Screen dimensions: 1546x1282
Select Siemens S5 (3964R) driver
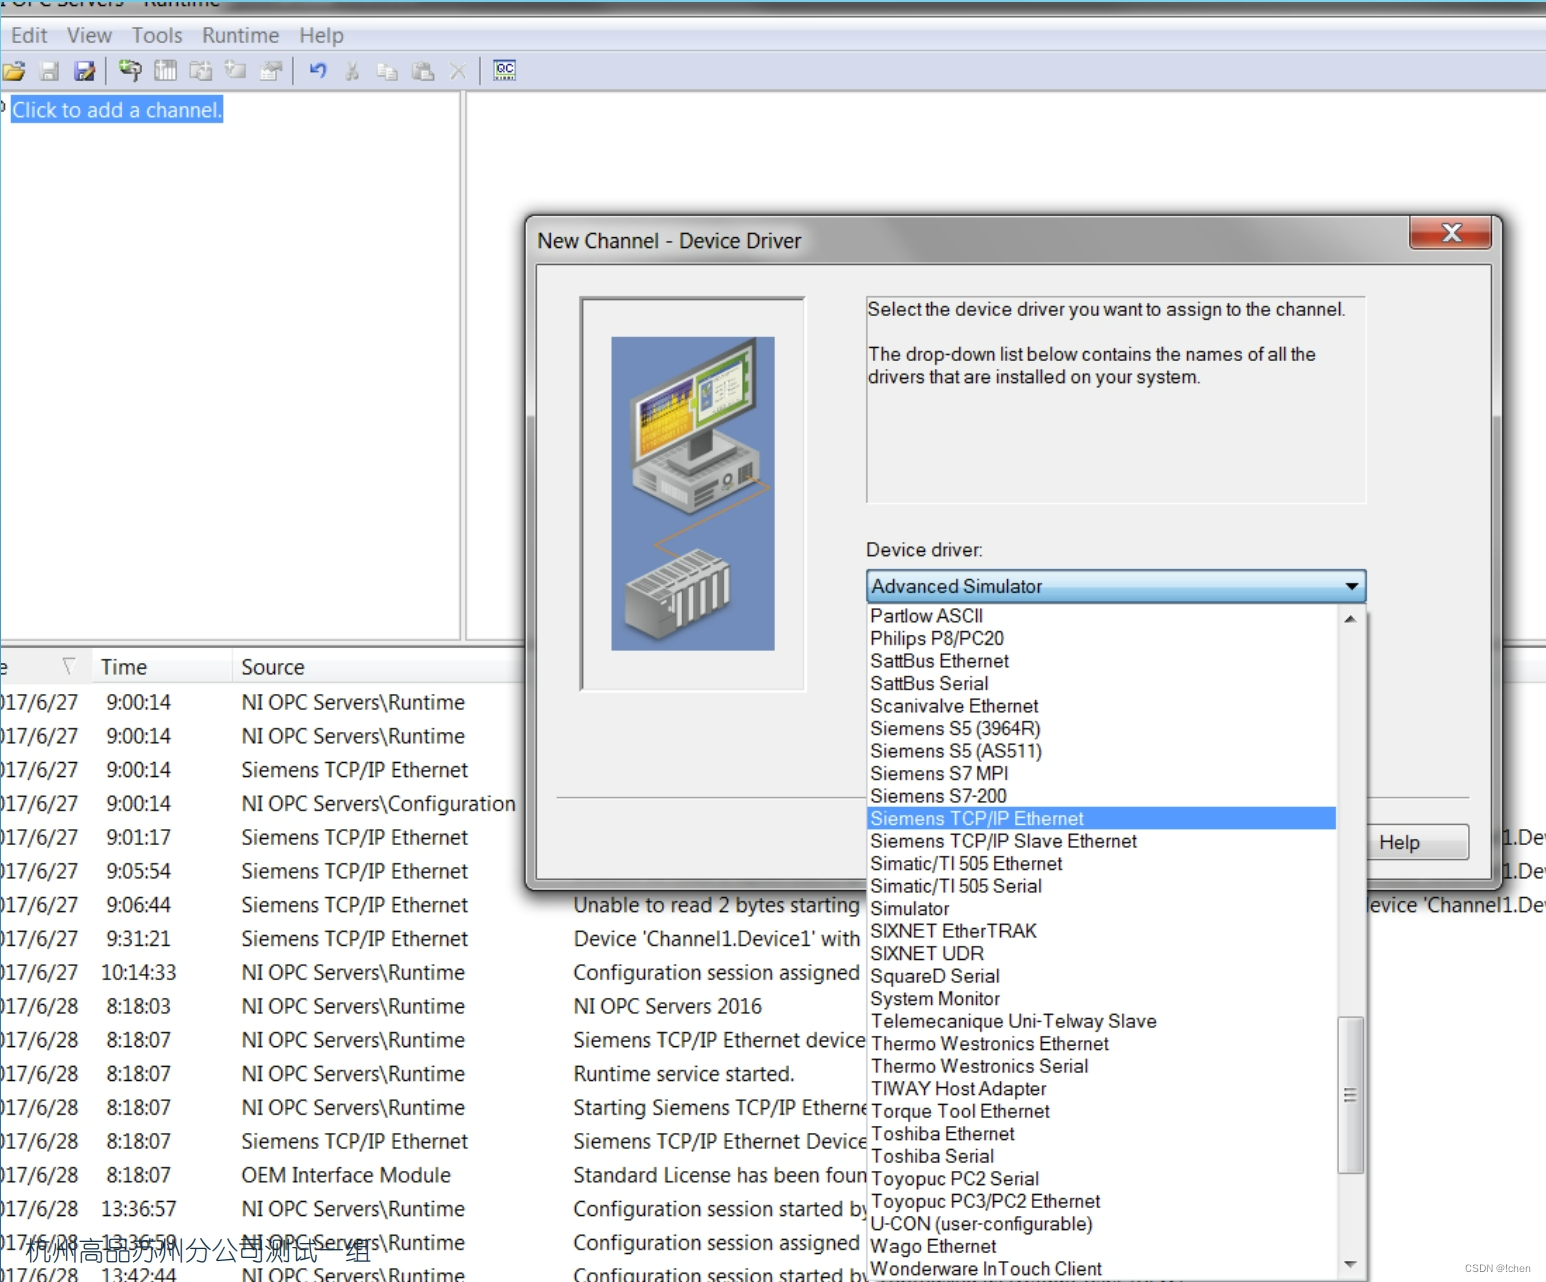coord(1101,728)
